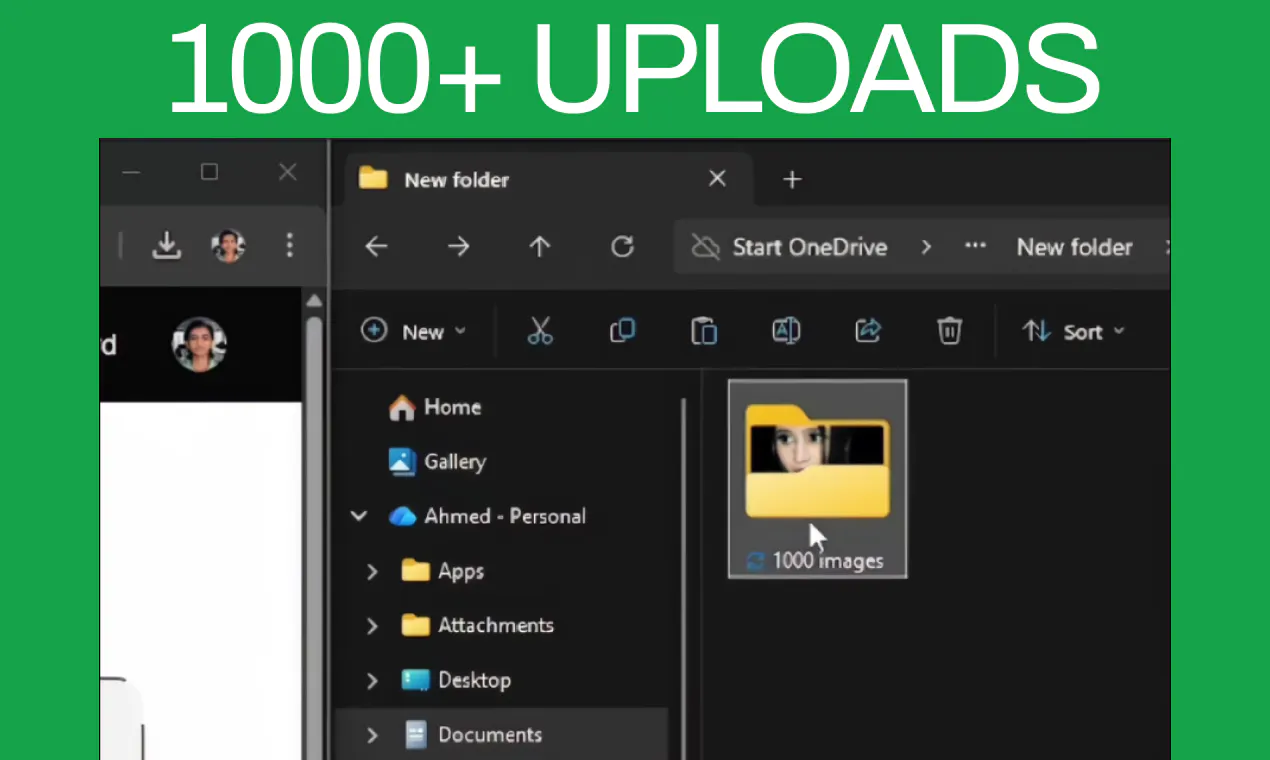The image size is (1270, 760).
Task: Expand the Apps folder node
Action: pos(372,571)
